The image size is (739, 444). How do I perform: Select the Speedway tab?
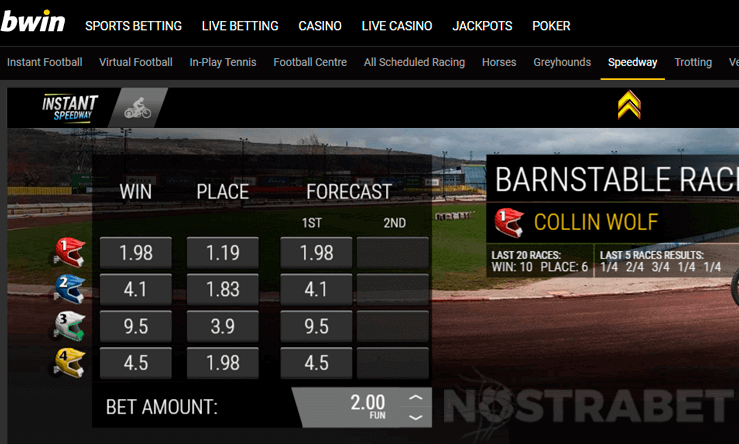(x=632, y=62)
